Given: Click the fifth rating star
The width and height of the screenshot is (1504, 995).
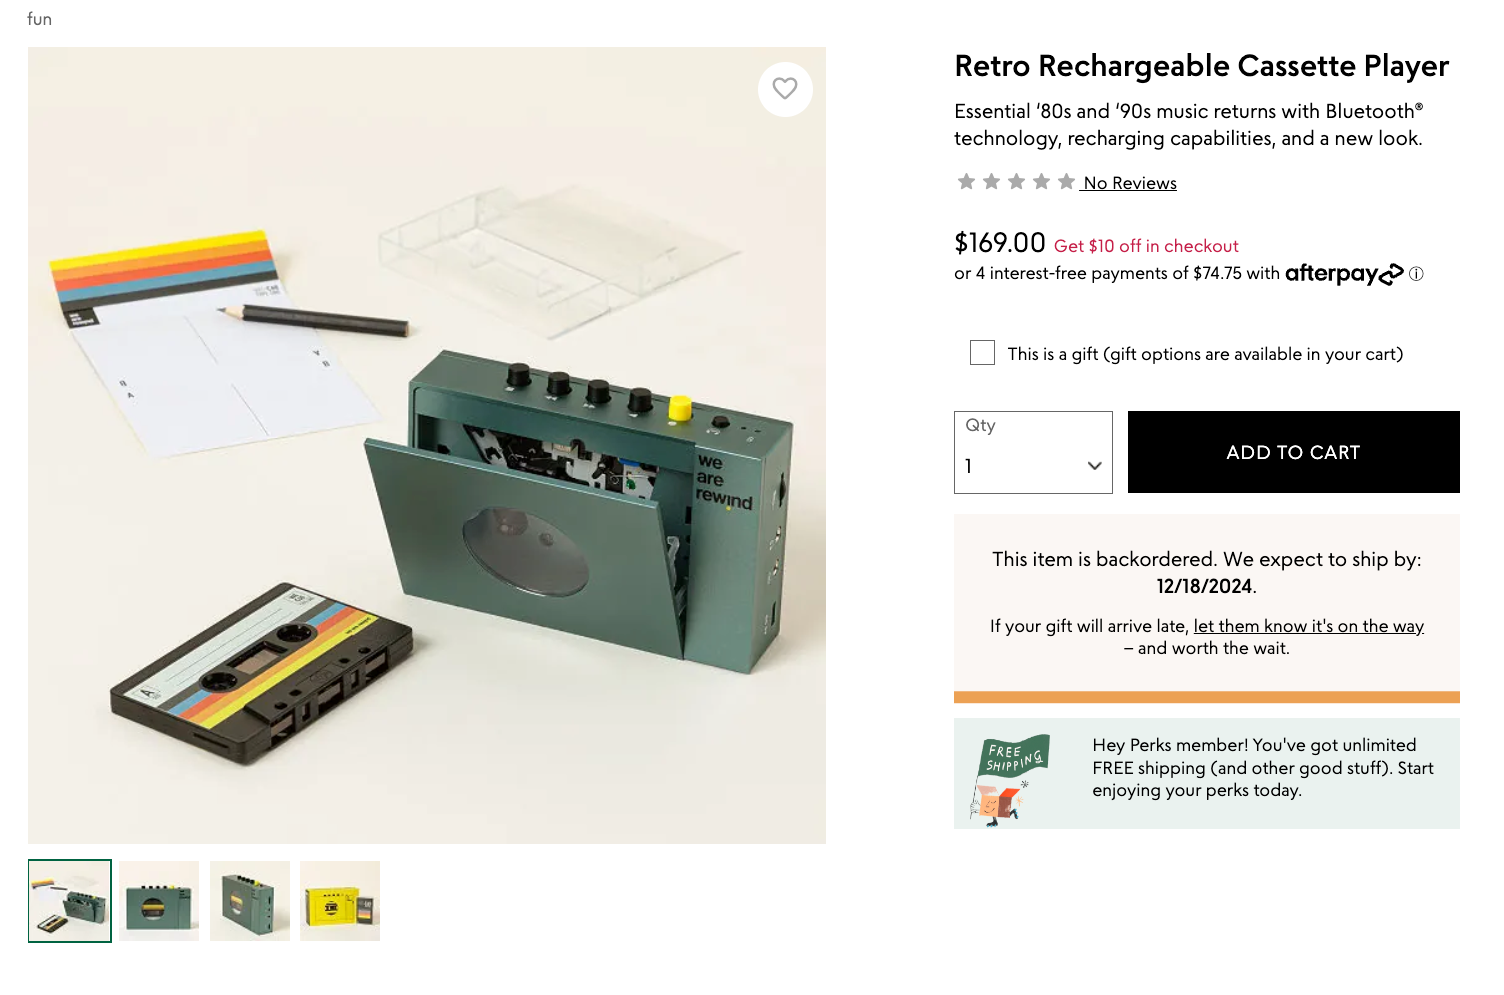Looking at the screenshot, I should click(1066, 182).
